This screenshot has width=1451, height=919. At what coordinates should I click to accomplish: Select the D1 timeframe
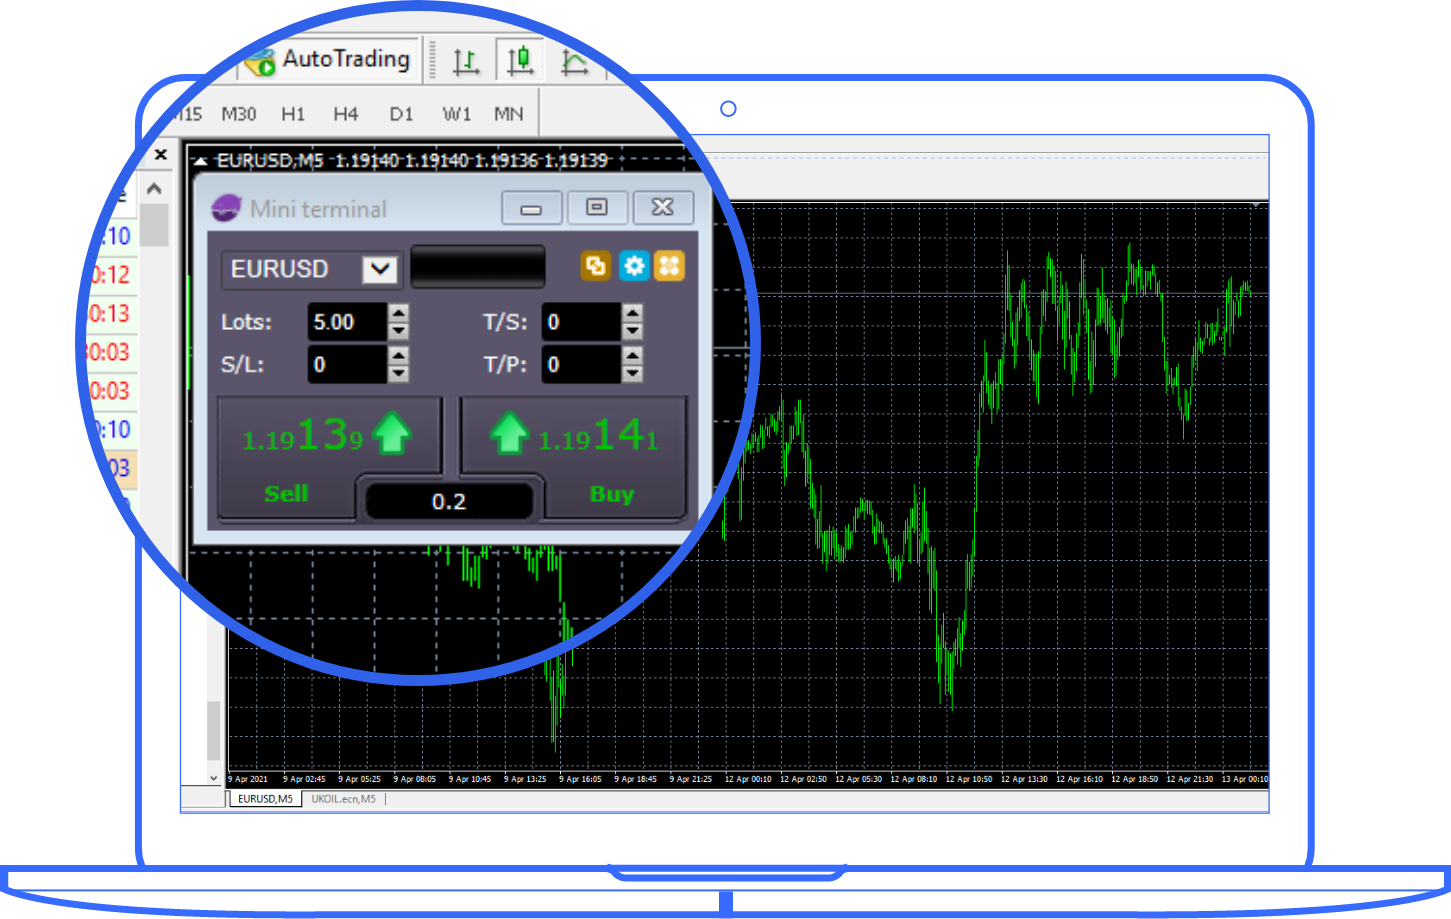(401, 114)
